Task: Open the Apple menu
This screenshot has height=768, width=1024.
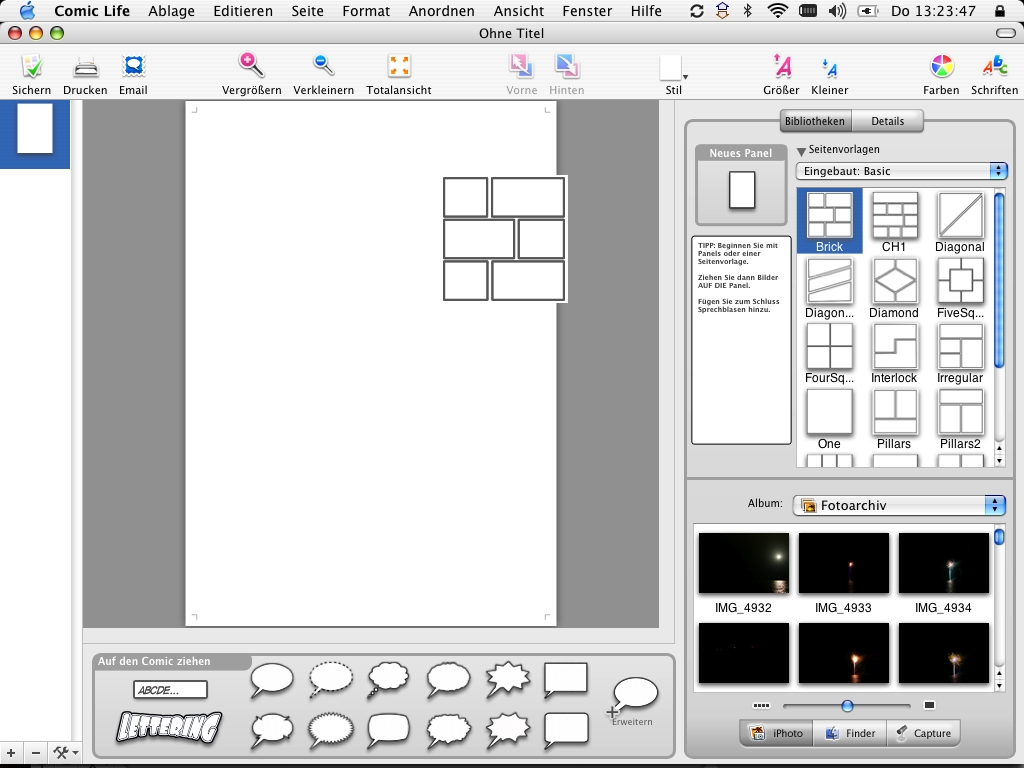Action: pyautogui.click(x=27, y=10)
